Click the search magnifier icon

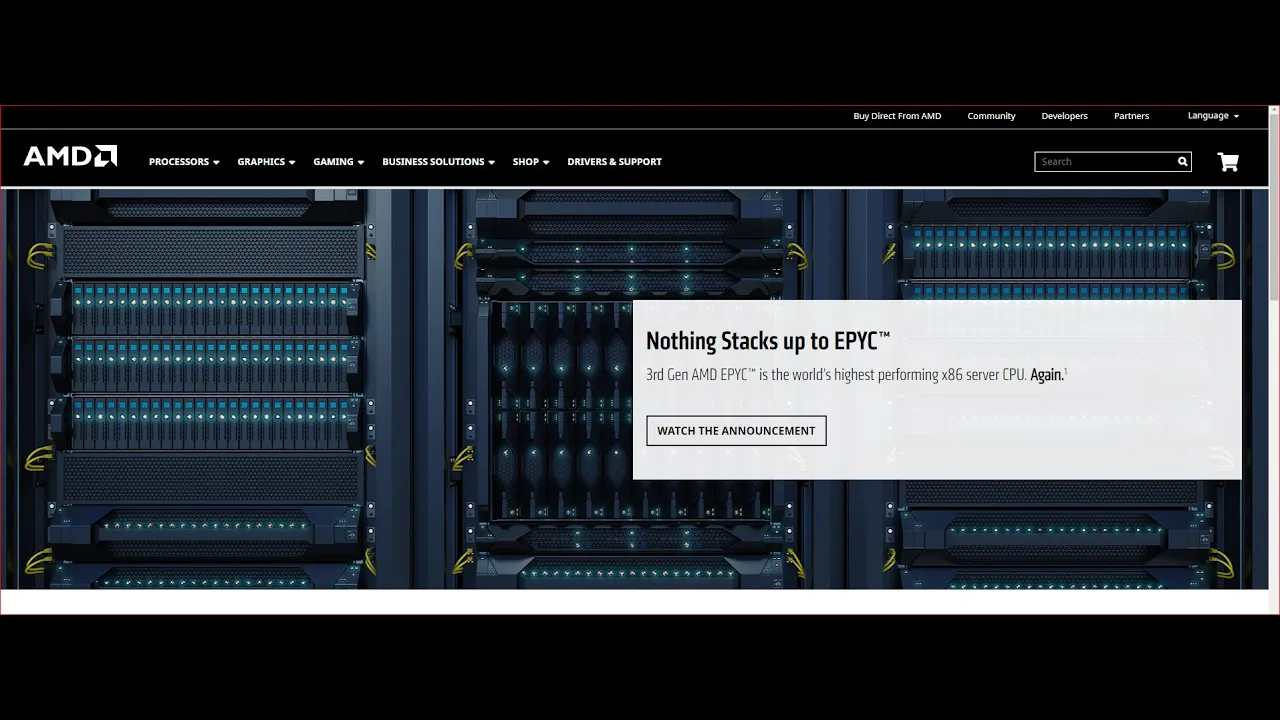[x=1182, y=162]
